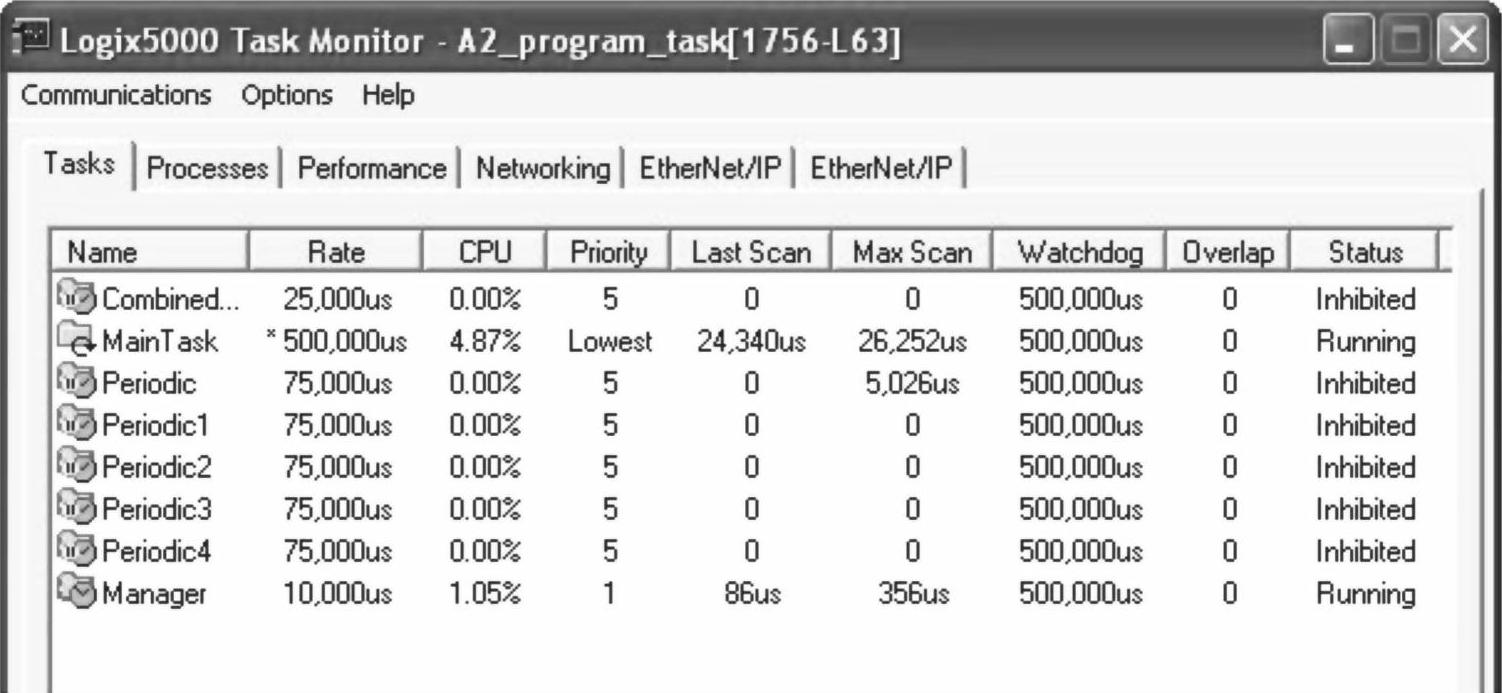
Task: Open the Help menu
Action: [x=388, y=96]
